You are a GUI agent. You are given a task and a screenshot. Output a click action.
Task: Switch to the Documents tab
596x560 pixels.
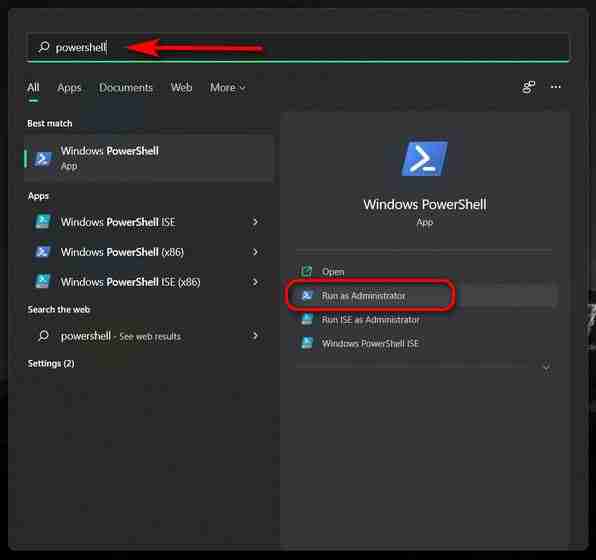(126, 88)
